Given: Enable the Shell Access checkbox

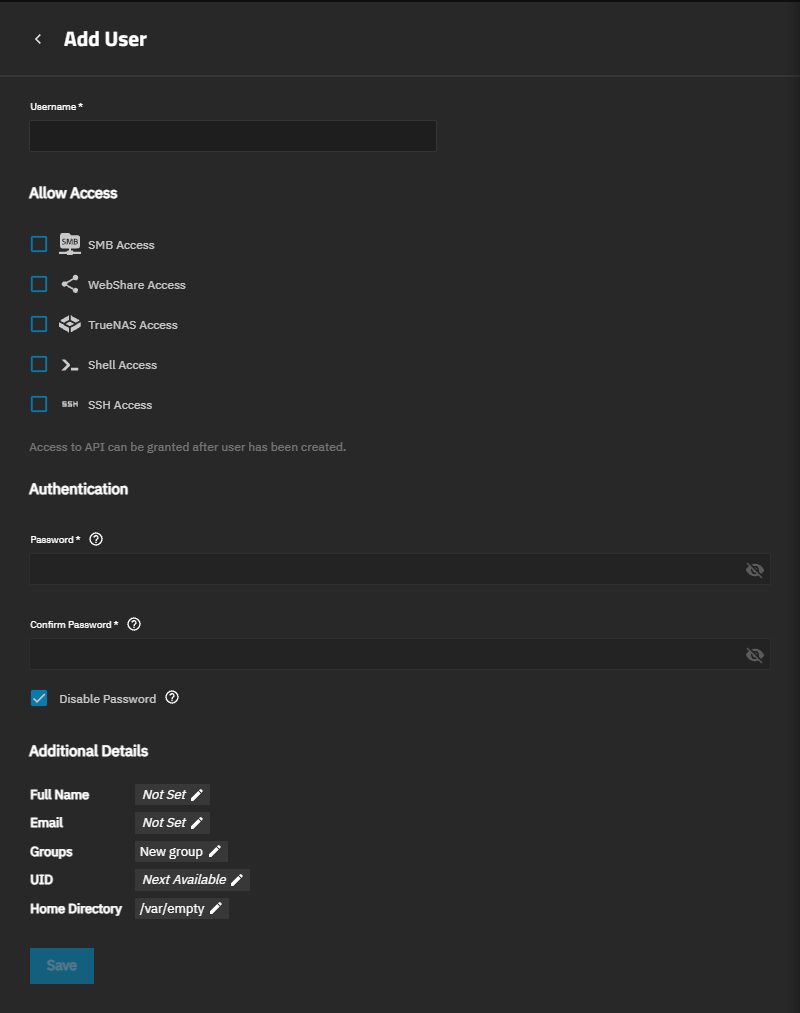Looking at the screenshot, I should pyautogui.click(x=39, y=364).
